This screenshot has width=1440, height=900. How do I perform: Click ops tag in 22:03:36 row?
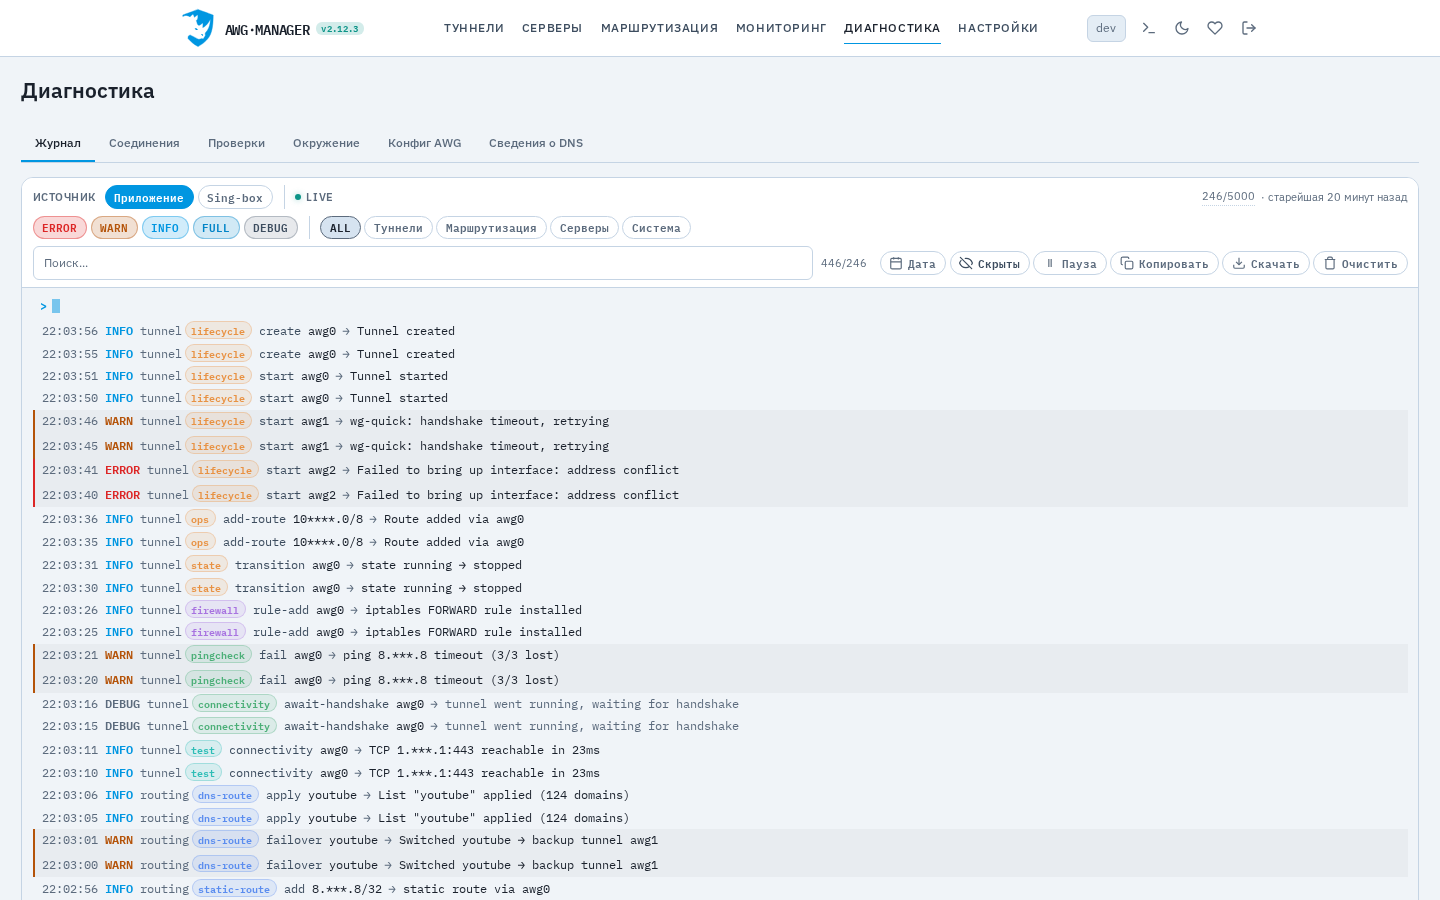pos(200,519)
